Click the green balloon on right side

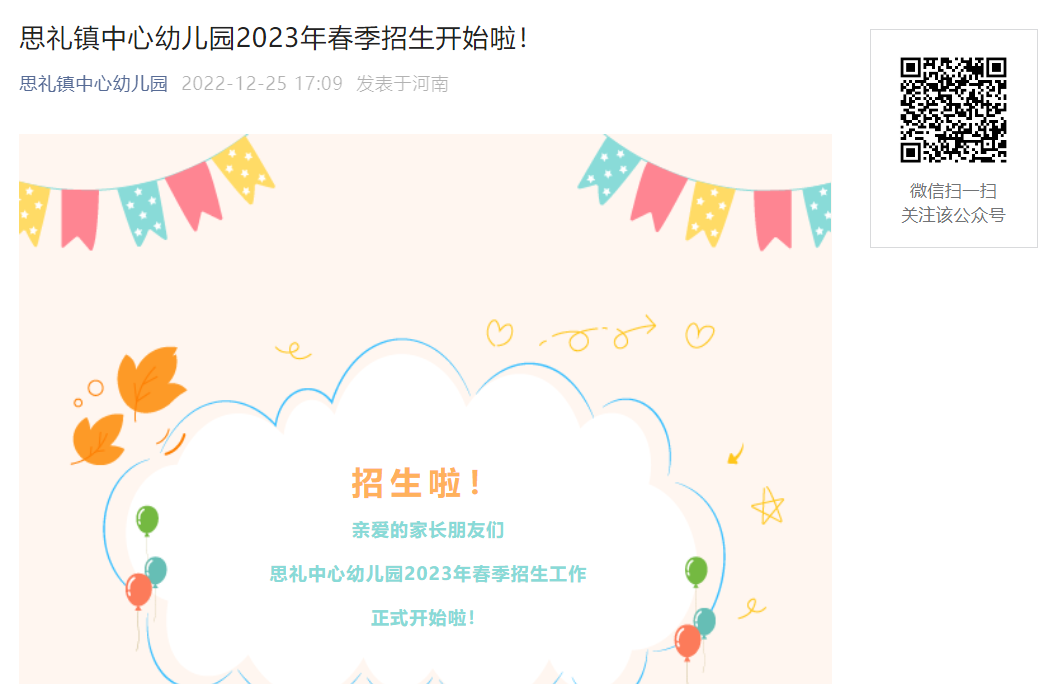(x=696, y=571)
